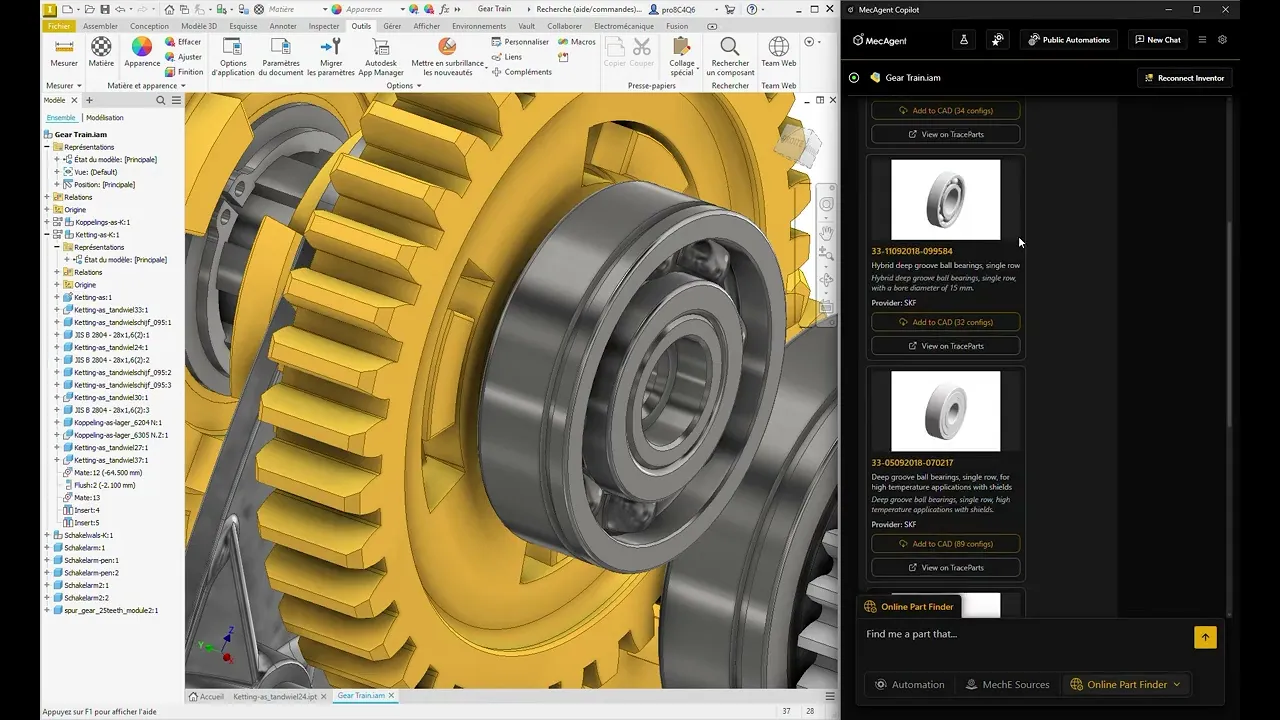Open Compléments add-ins manager
The width and height of the screenshot is (1280, 720).
pos(521,72)
